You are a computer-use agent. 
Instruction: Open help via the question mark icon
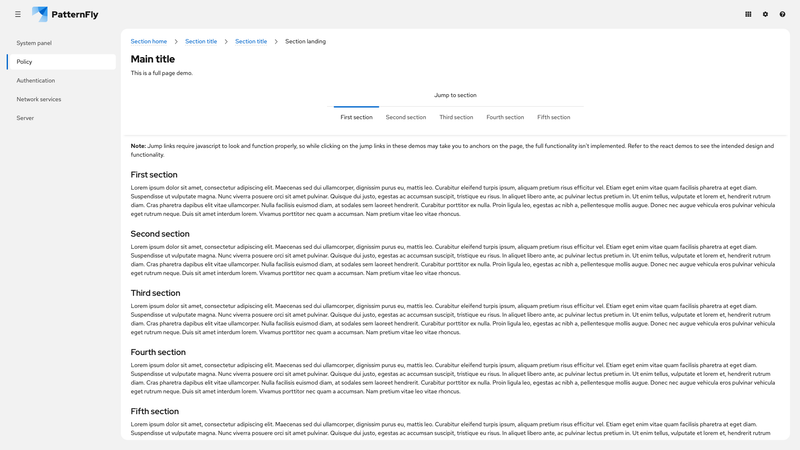782,14
